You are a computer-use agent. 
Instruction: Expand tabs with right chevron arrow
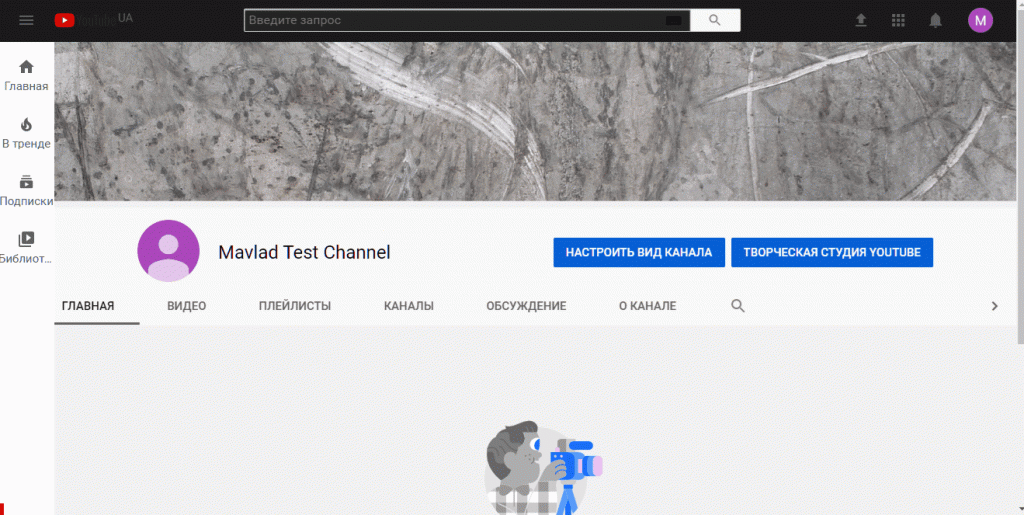click(994, 306)
